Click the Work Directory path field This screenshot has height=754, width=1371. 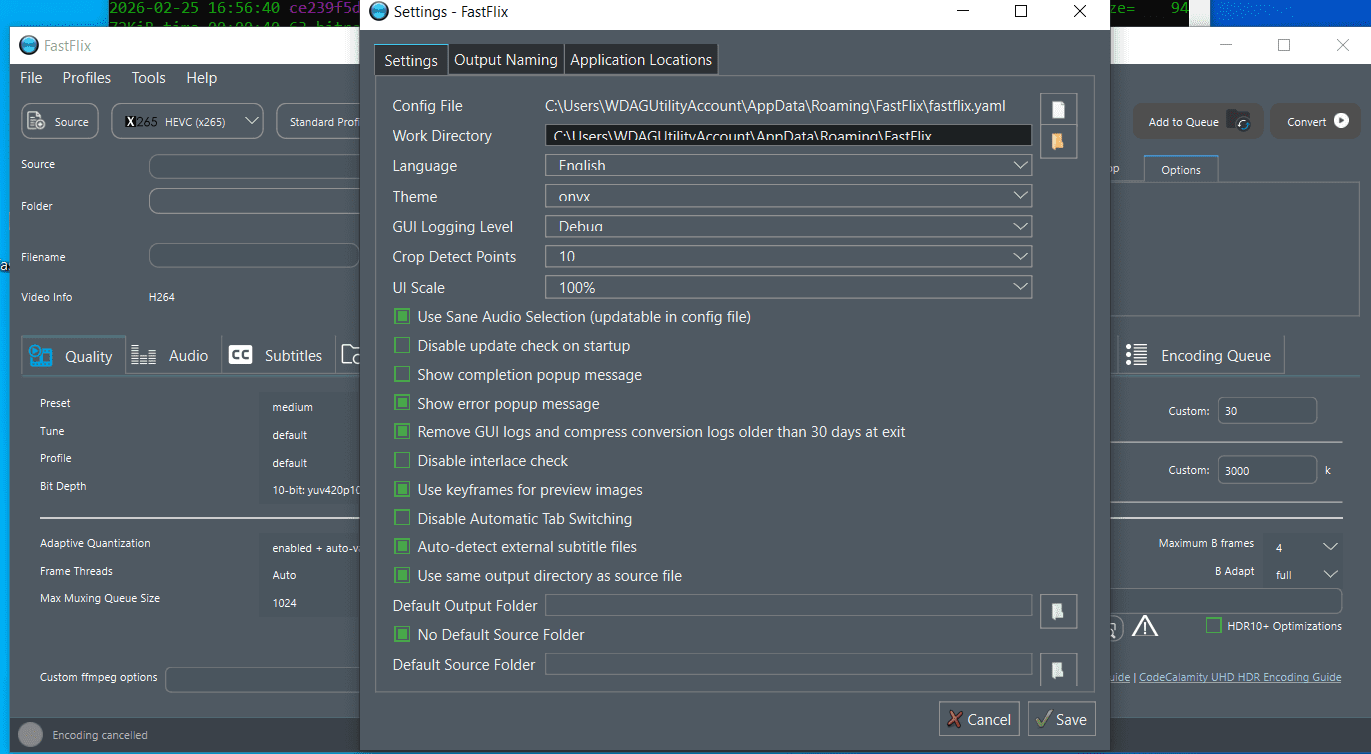click(x=788, y=136)
